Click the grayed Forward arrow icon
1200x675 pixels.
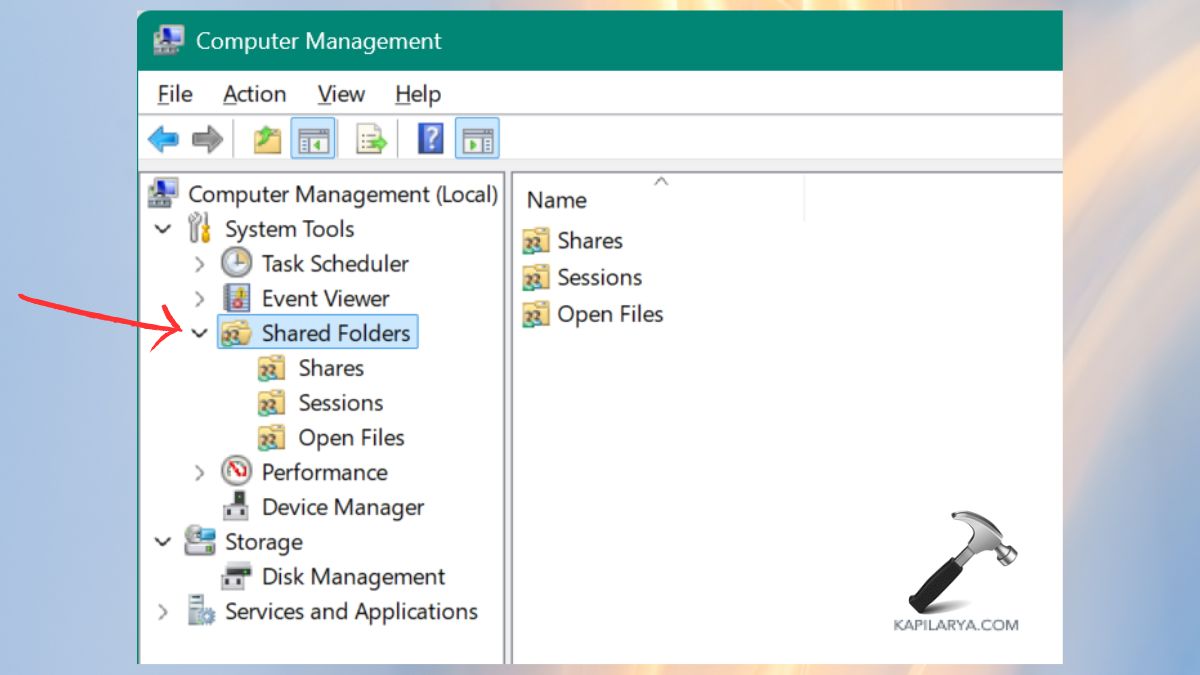(x=206, y=138)
